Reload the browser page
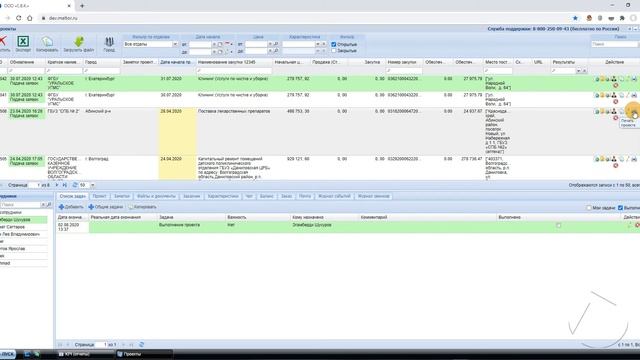Viewport: 640px width, 360px height. coord(18,18)
